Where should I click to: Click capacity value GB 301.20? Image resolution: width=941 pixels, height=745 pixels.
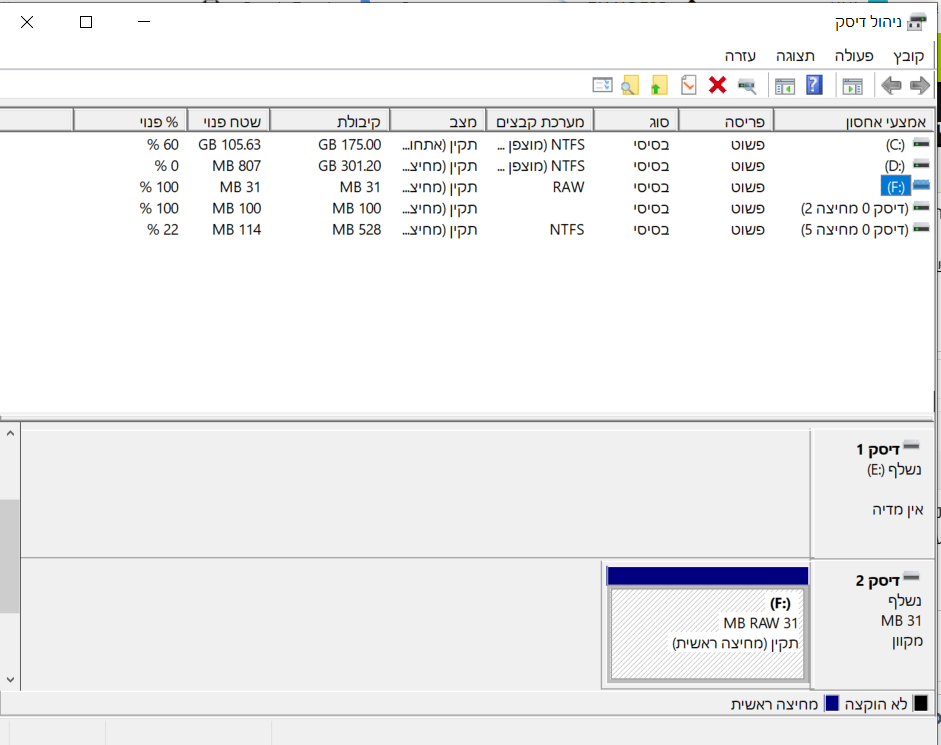tap(349, 166)
